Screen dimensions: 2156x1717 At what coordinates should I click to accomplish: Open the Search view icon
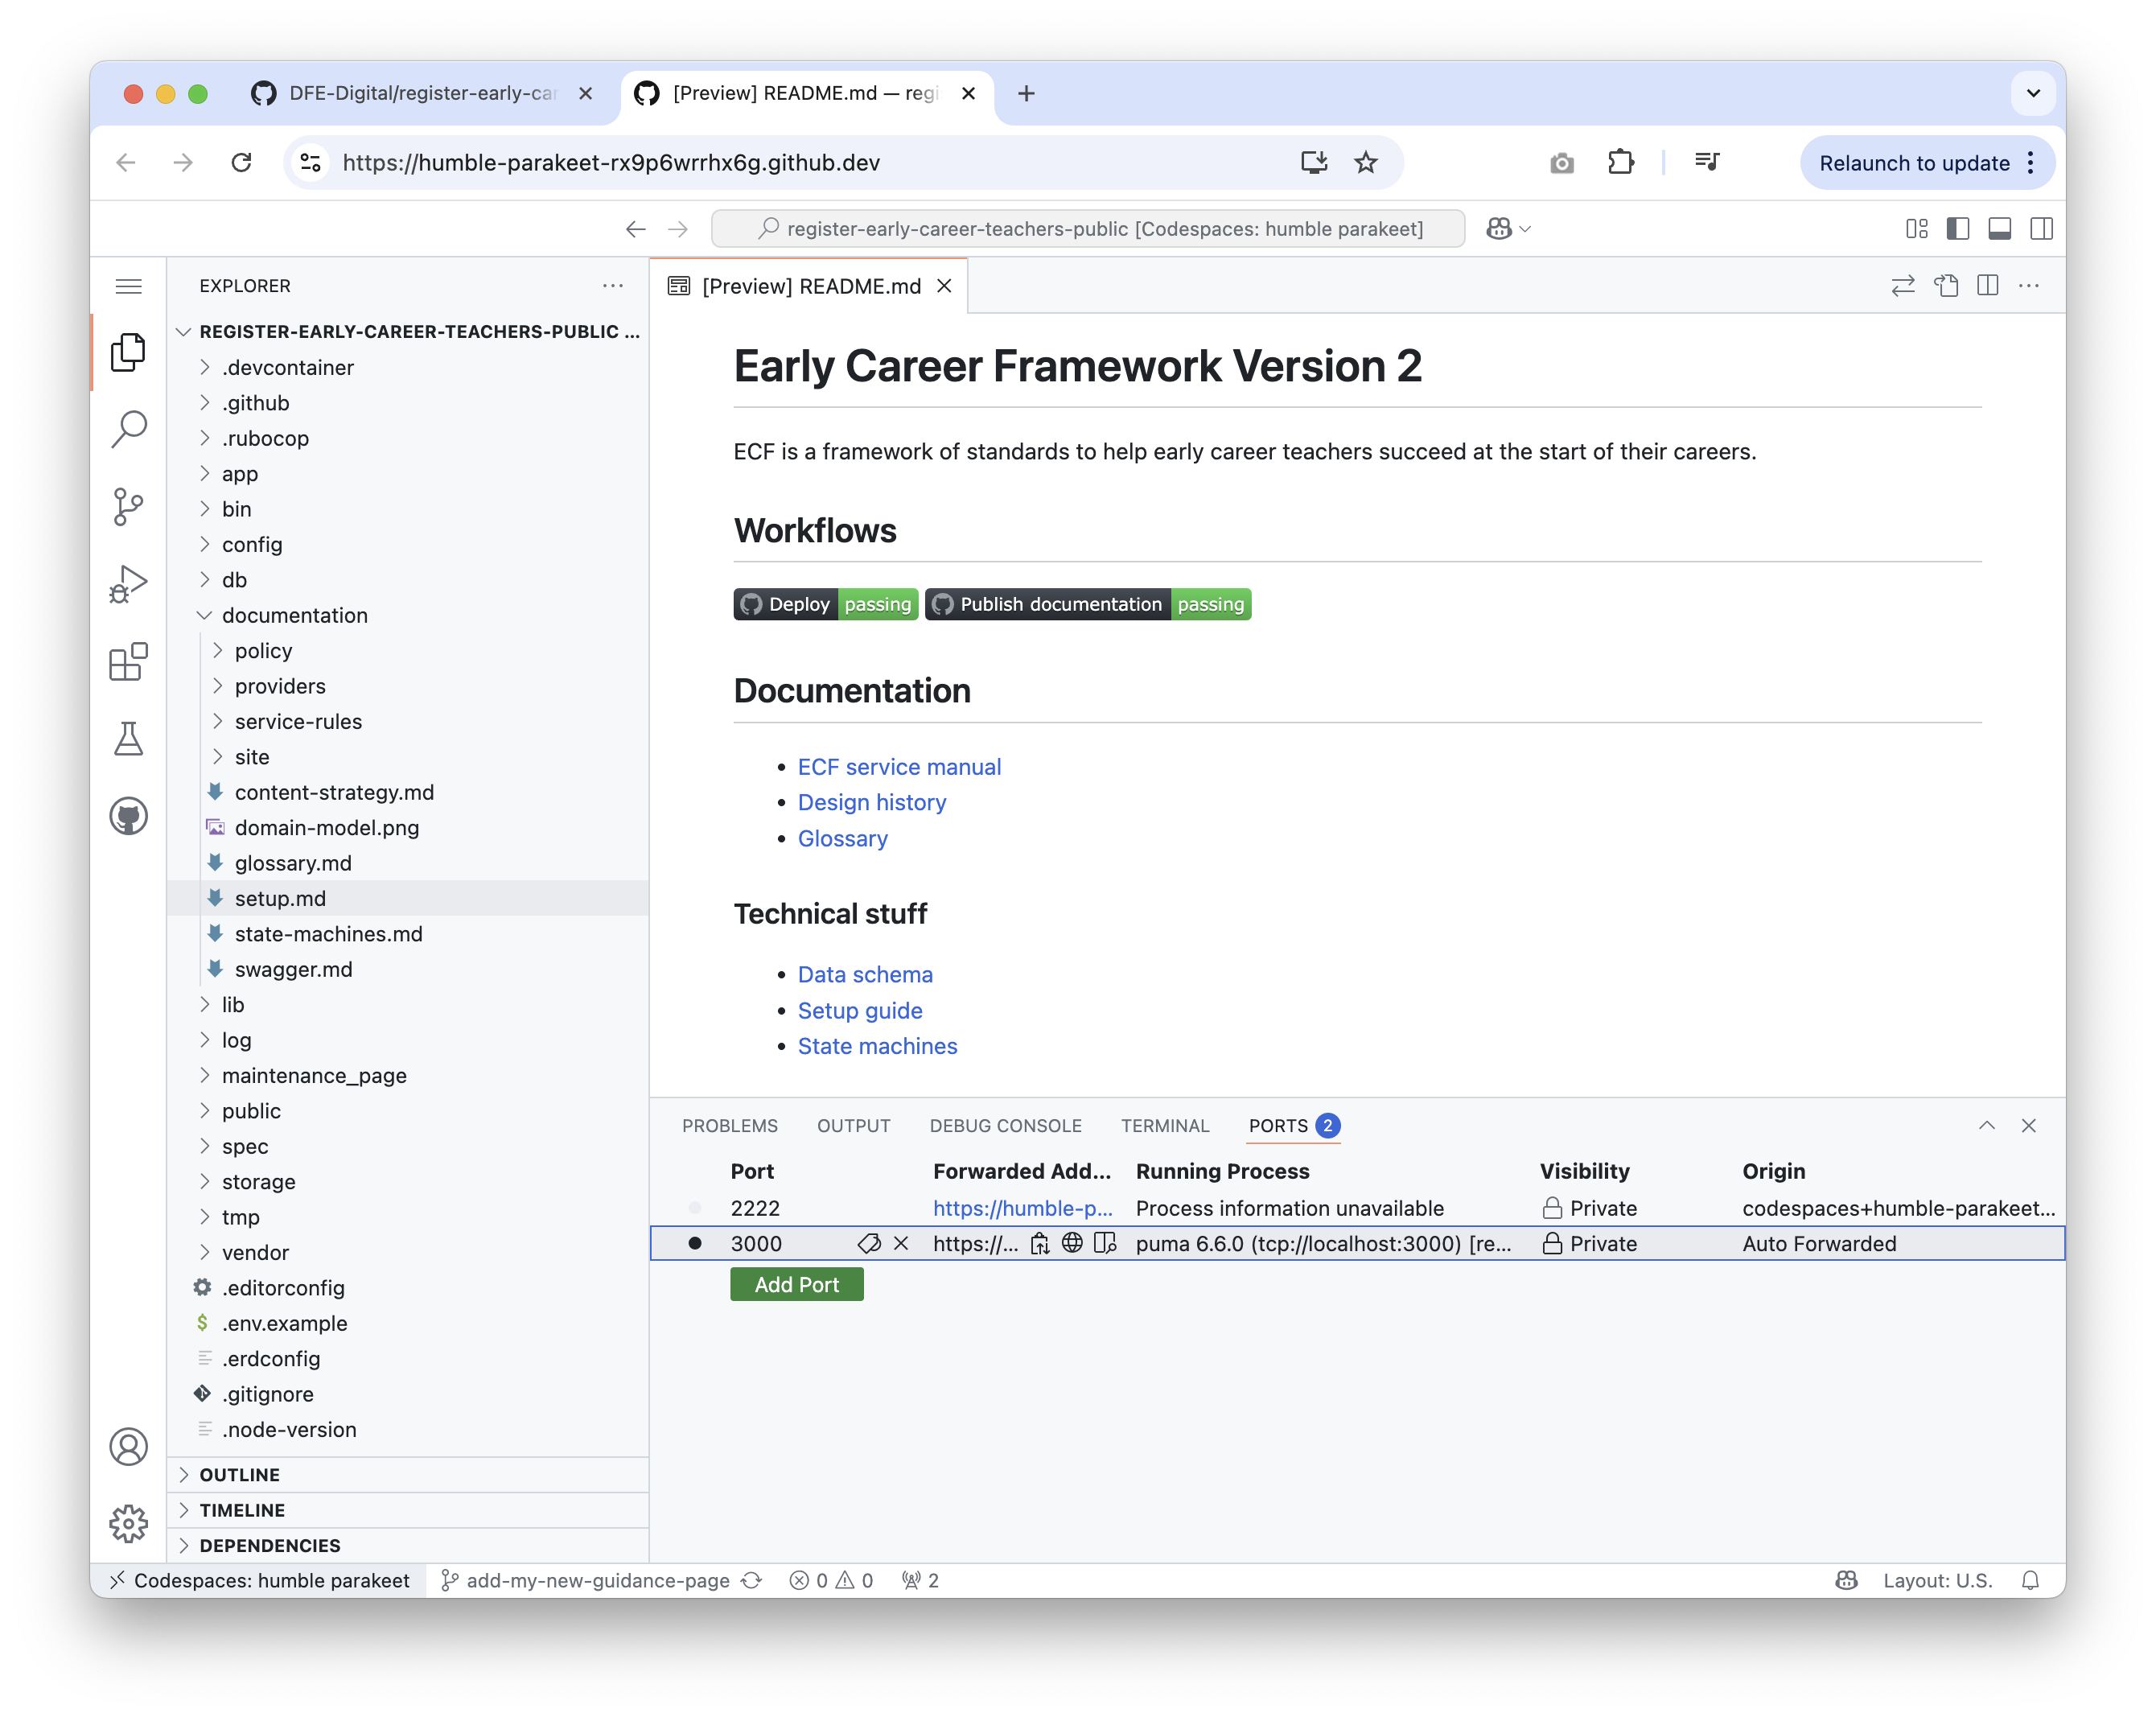coord(128,429)
